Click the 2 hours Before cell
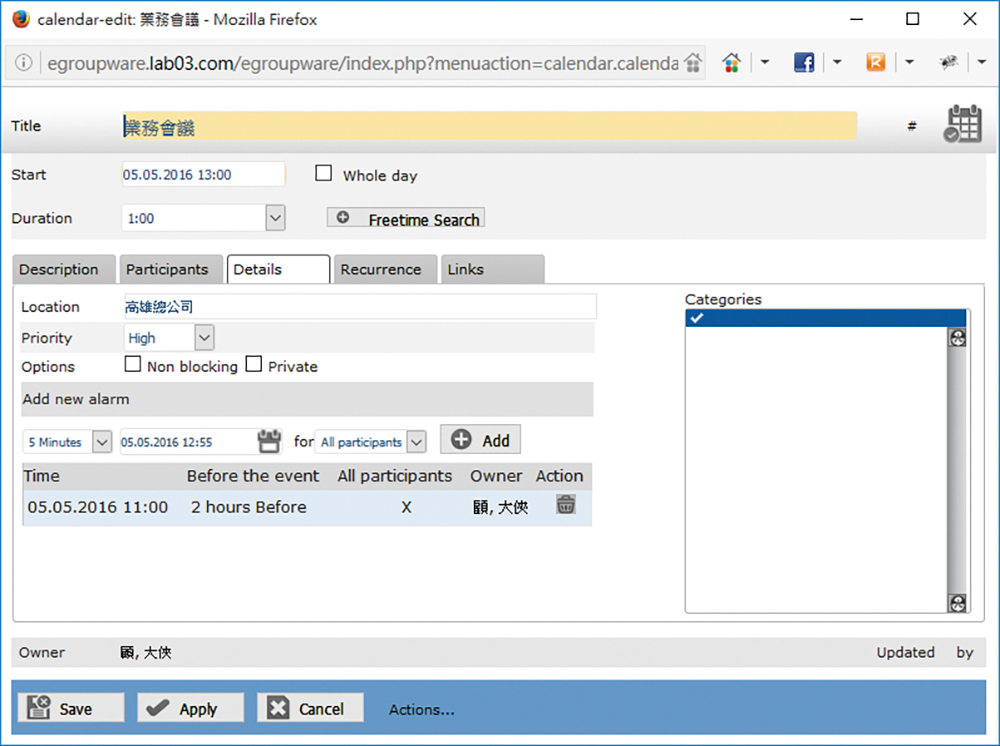 pos(249,507)
